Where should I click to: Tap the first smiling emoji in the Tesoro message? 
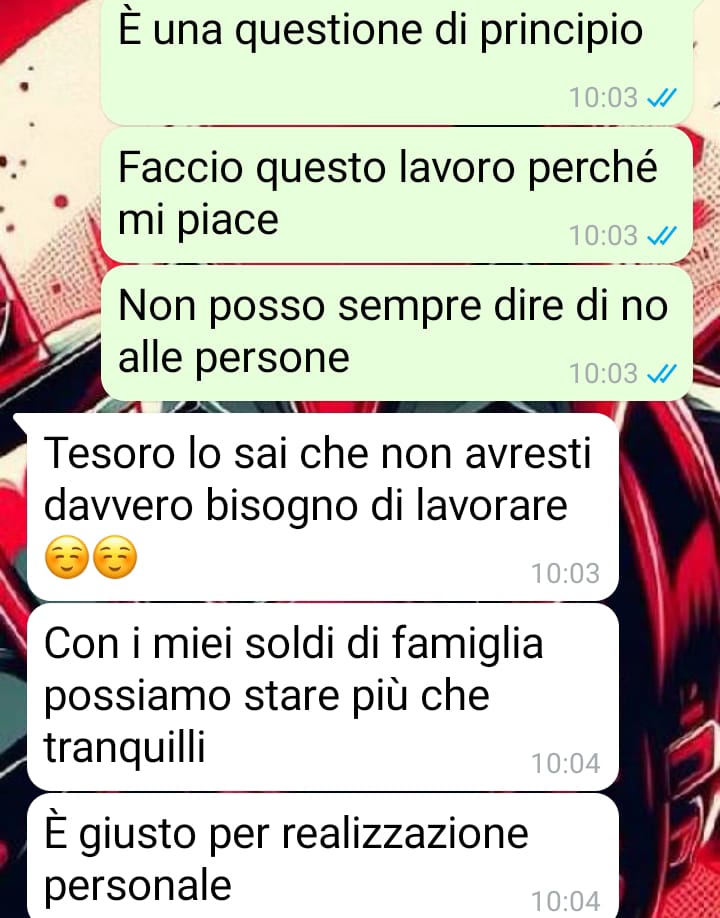67,557
